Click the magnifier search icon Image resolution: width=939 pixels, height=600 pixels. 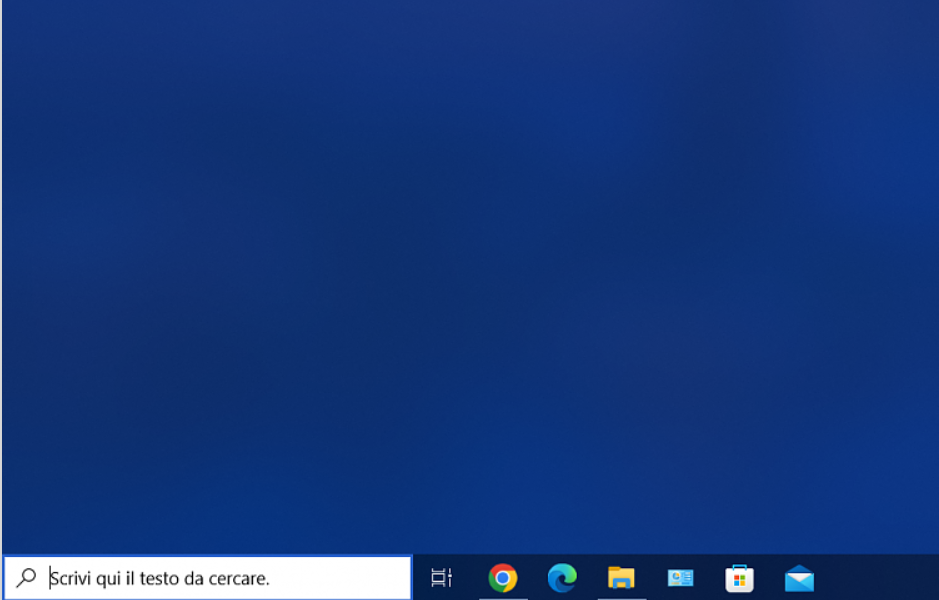(26, 578)
